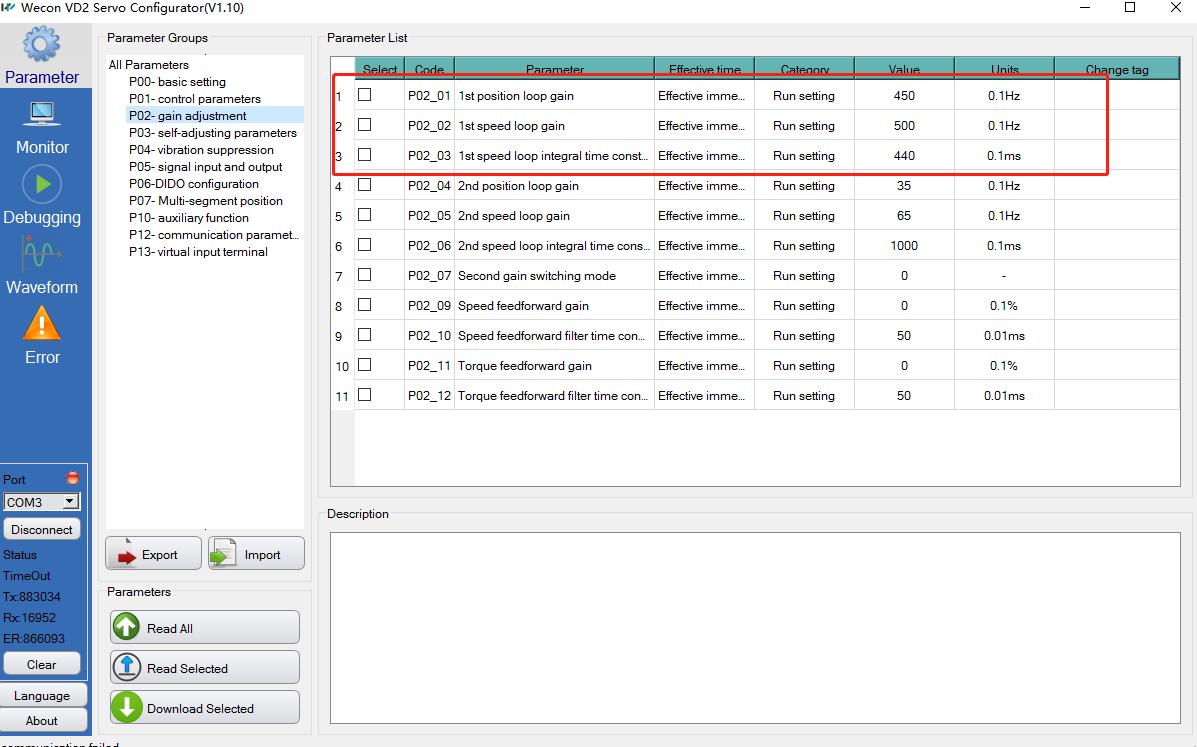Open the Parameter gear icon
The height and width of the screenshot is (747, 1197).
42,46
